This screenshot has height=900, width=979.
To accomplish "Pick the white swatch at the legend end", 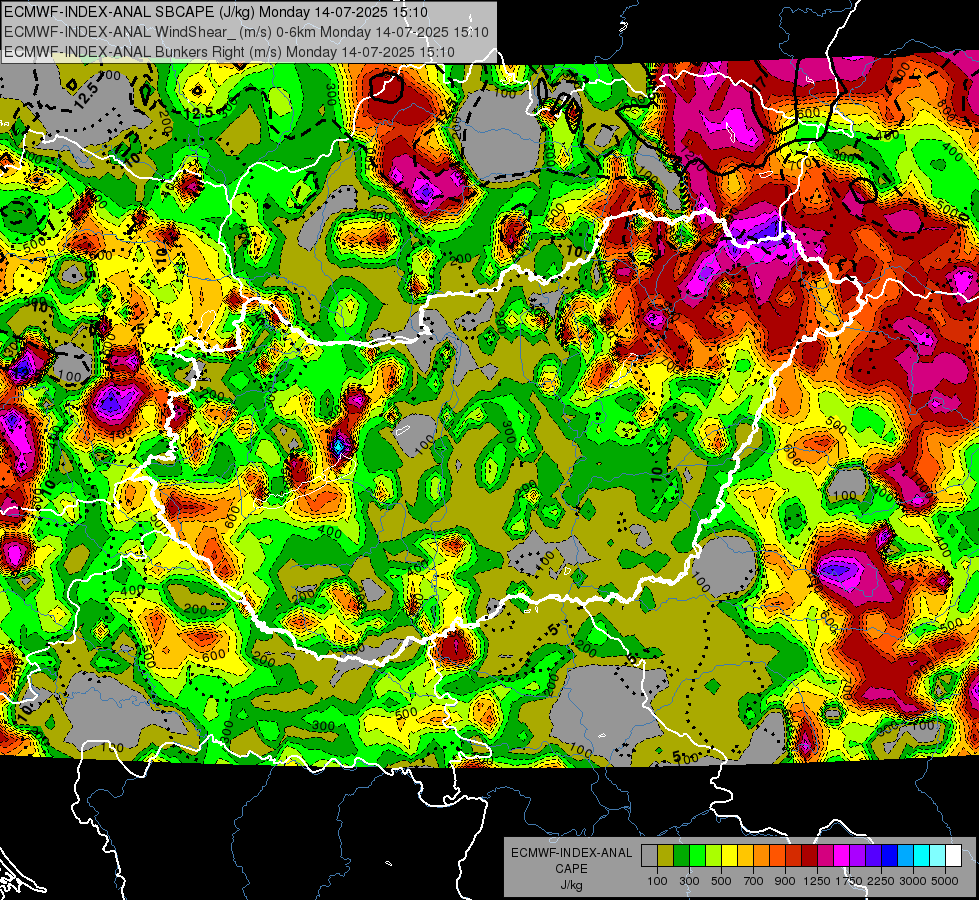I will [954, 856].
